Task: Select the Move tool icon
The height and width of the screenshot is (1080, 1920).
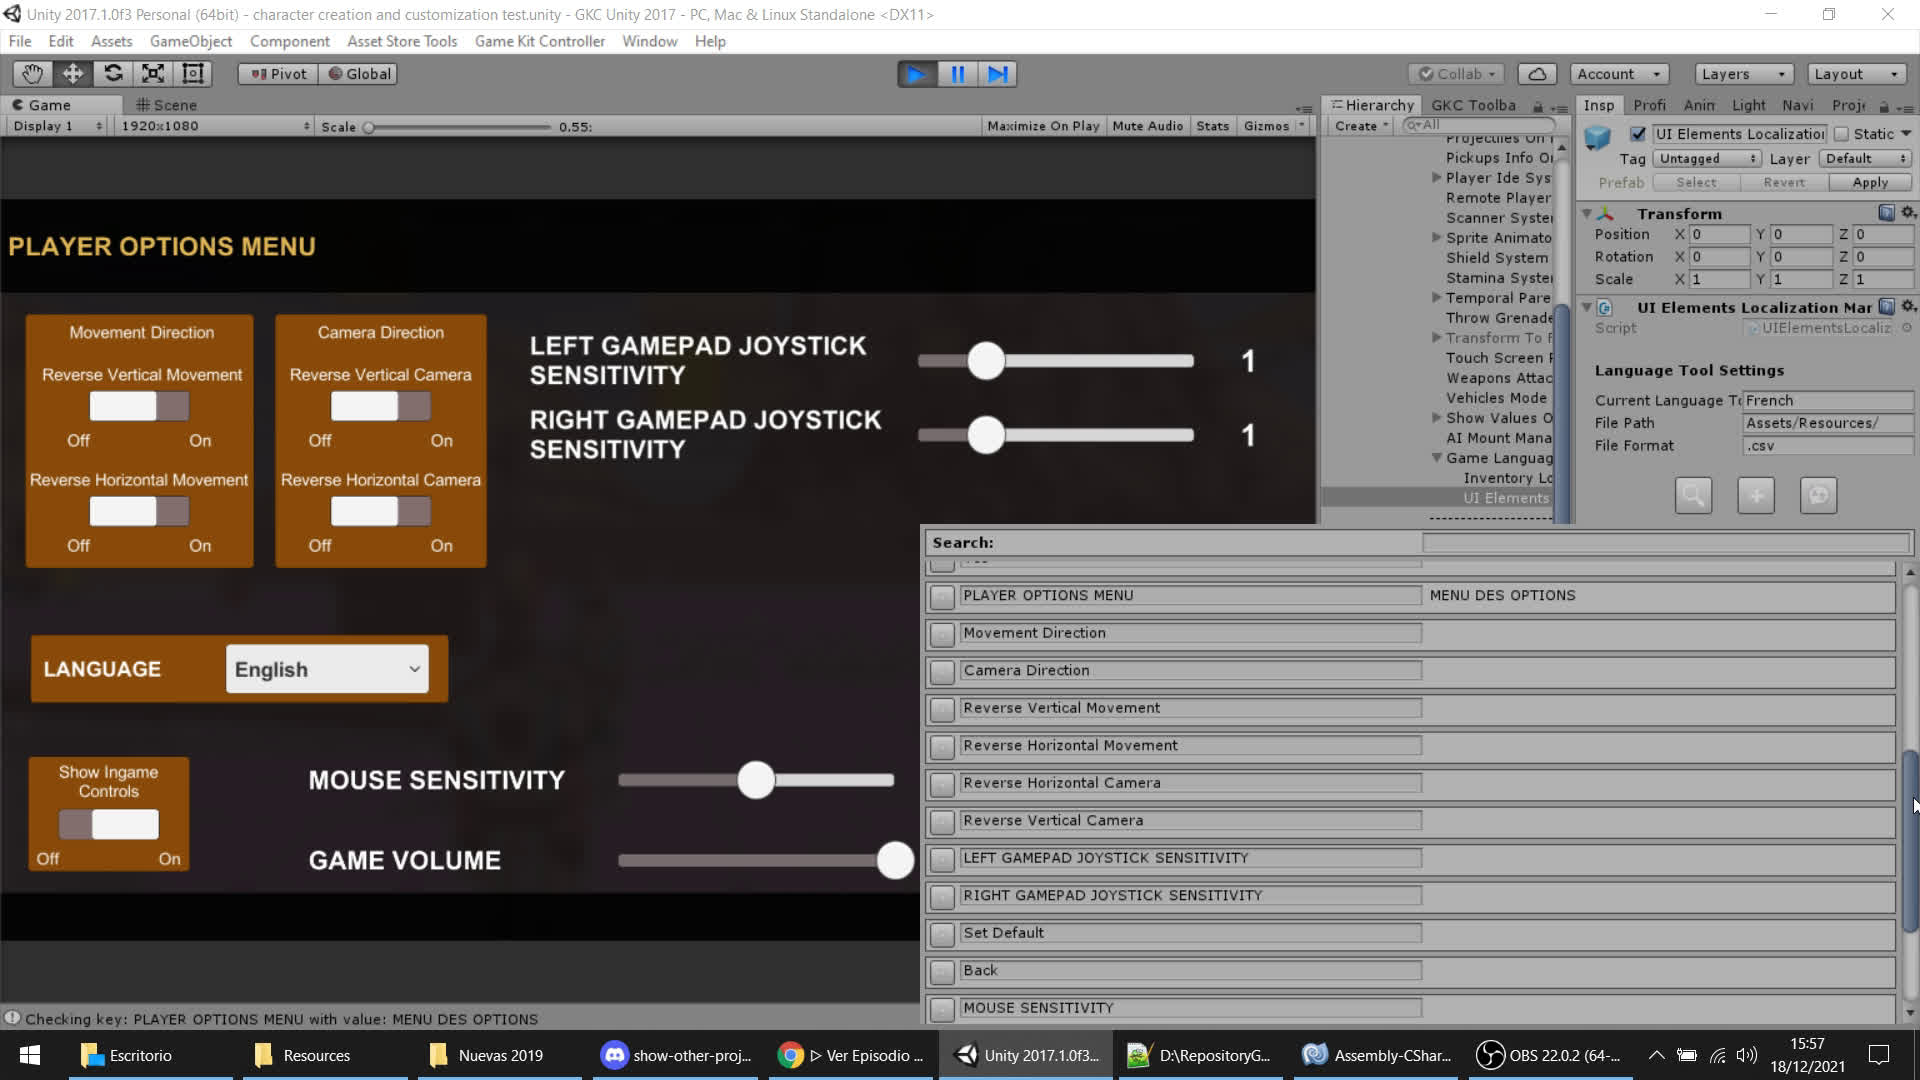Action: click(x=73, y=74)
